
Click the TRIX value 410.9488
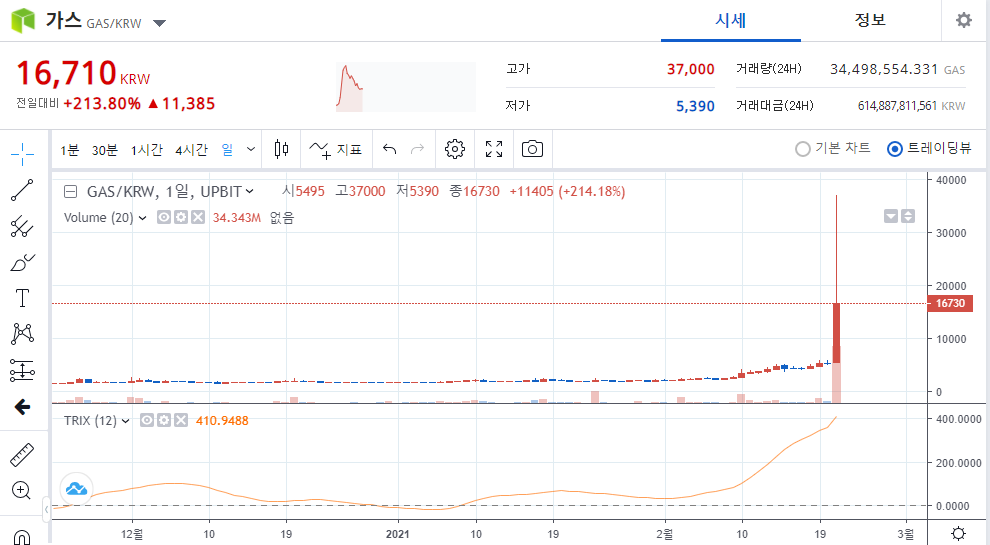pos(222,421)
